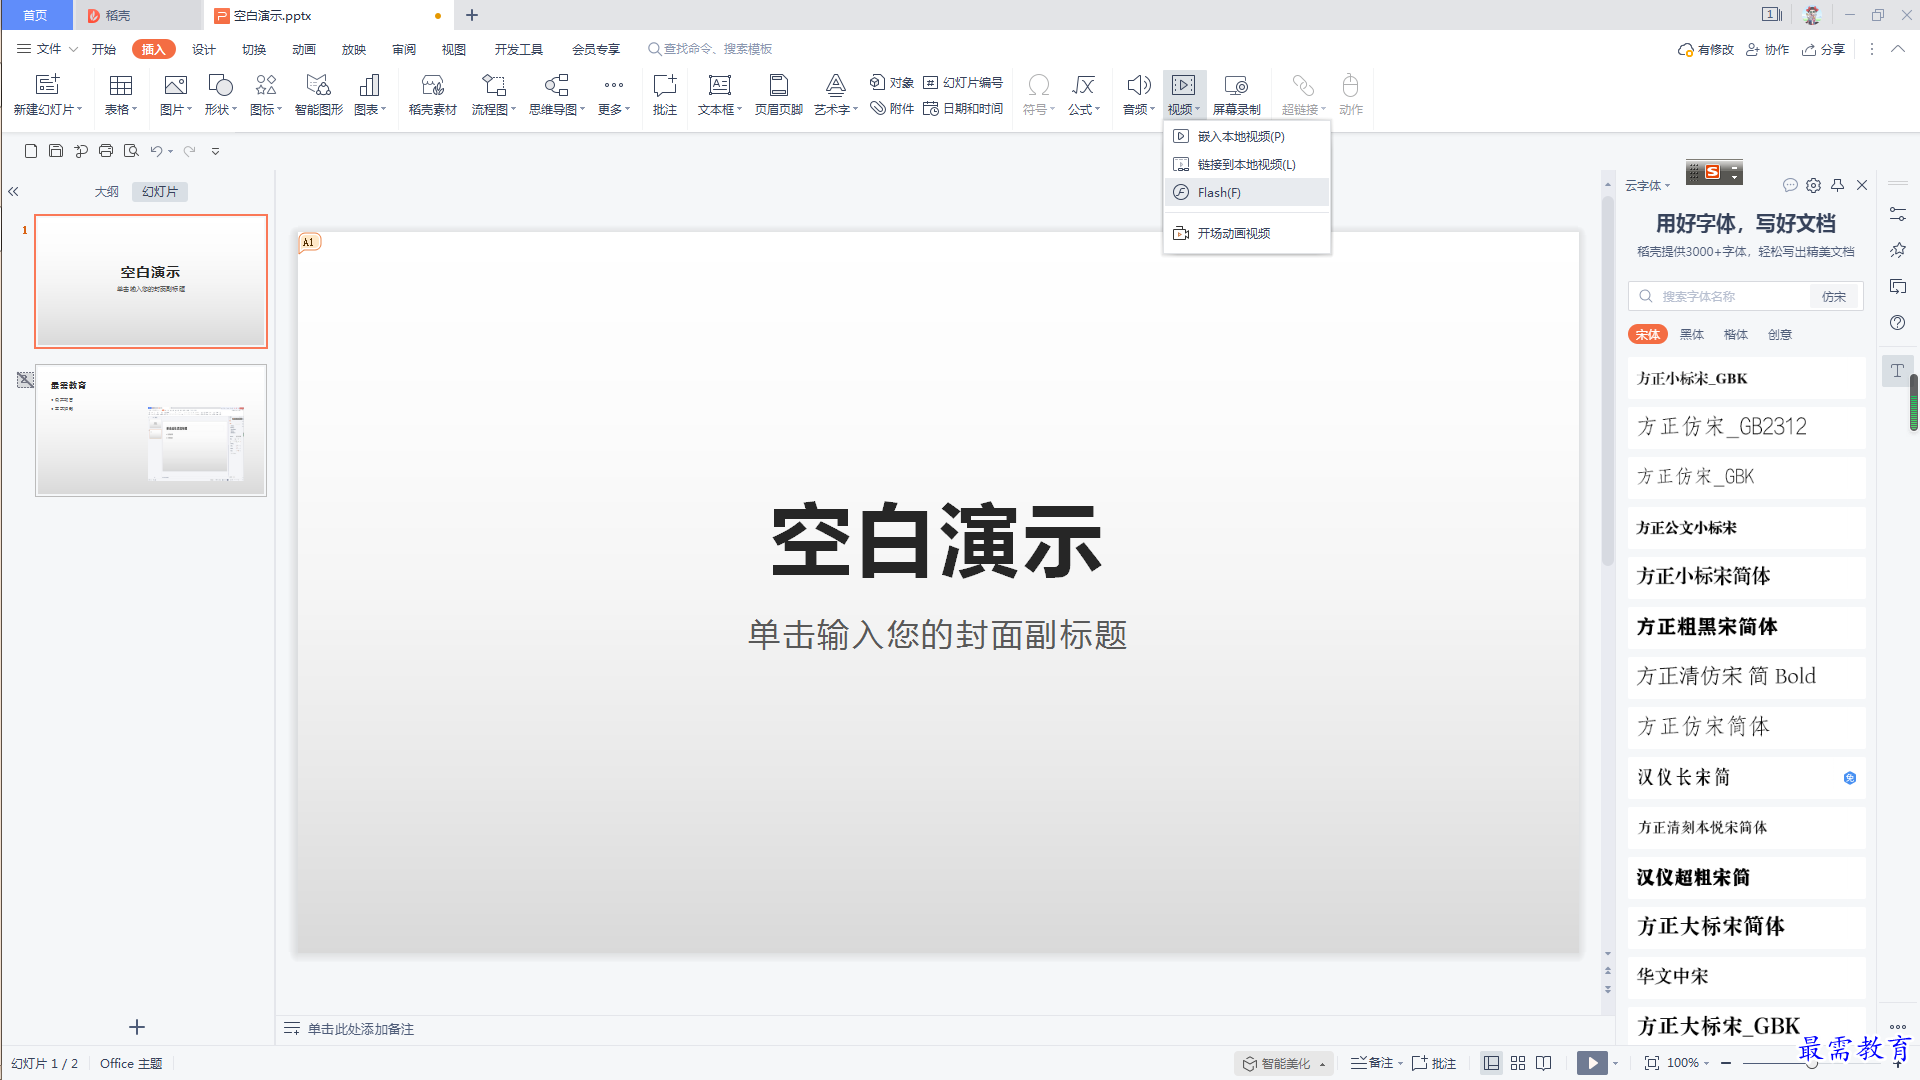Open font panel settings gear icon
The image size is (1920, 1080).
1814,185
